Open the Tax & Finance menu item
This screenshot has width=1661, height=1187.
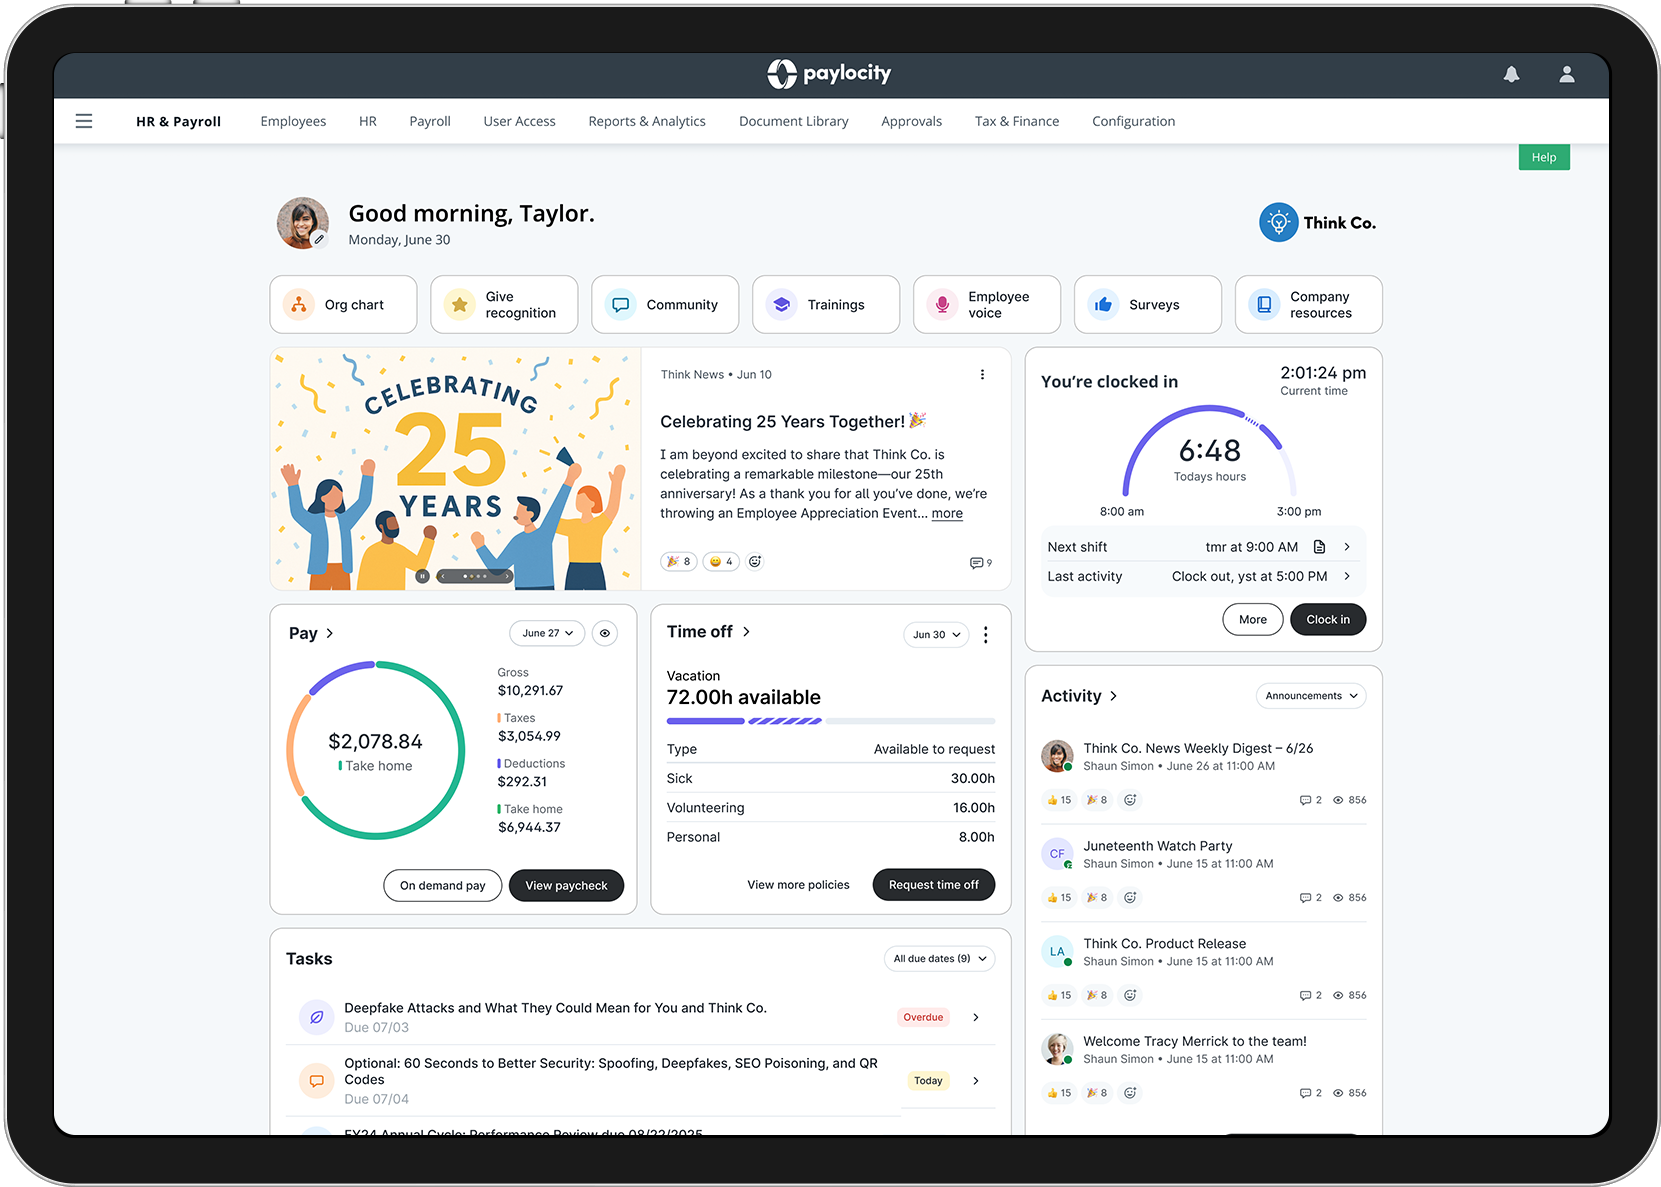click(1016, 121)
